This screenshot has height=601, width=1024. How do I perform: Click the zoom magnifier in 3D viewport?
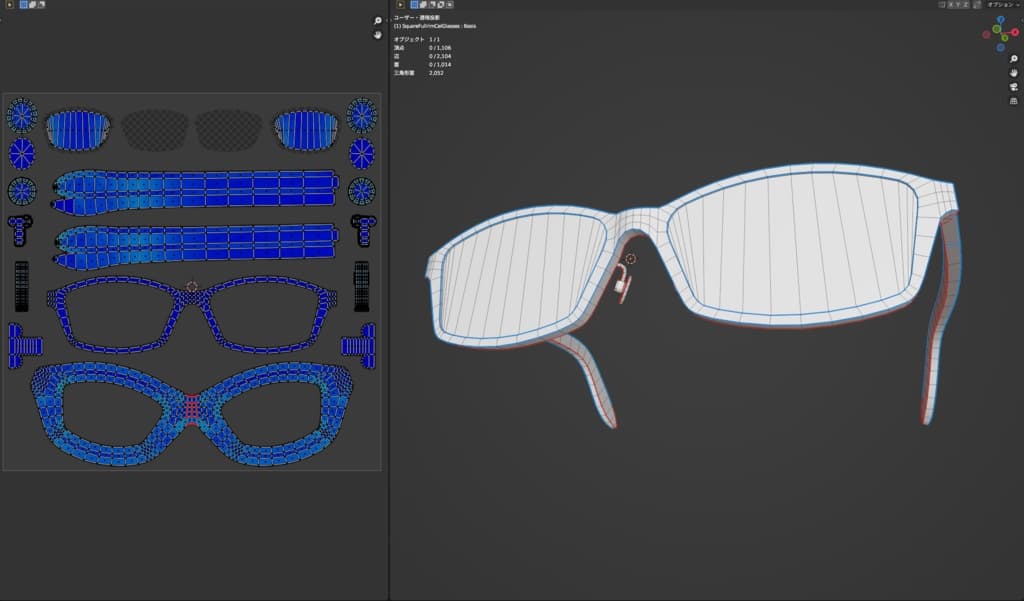pyautogui.click(x=1013, y=59)
